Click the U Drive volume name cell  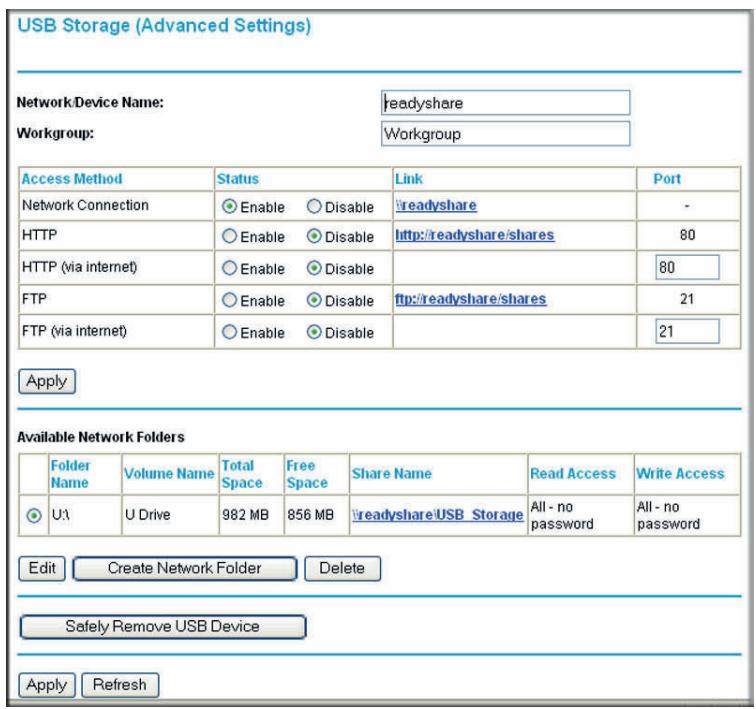tap(148, 515)
